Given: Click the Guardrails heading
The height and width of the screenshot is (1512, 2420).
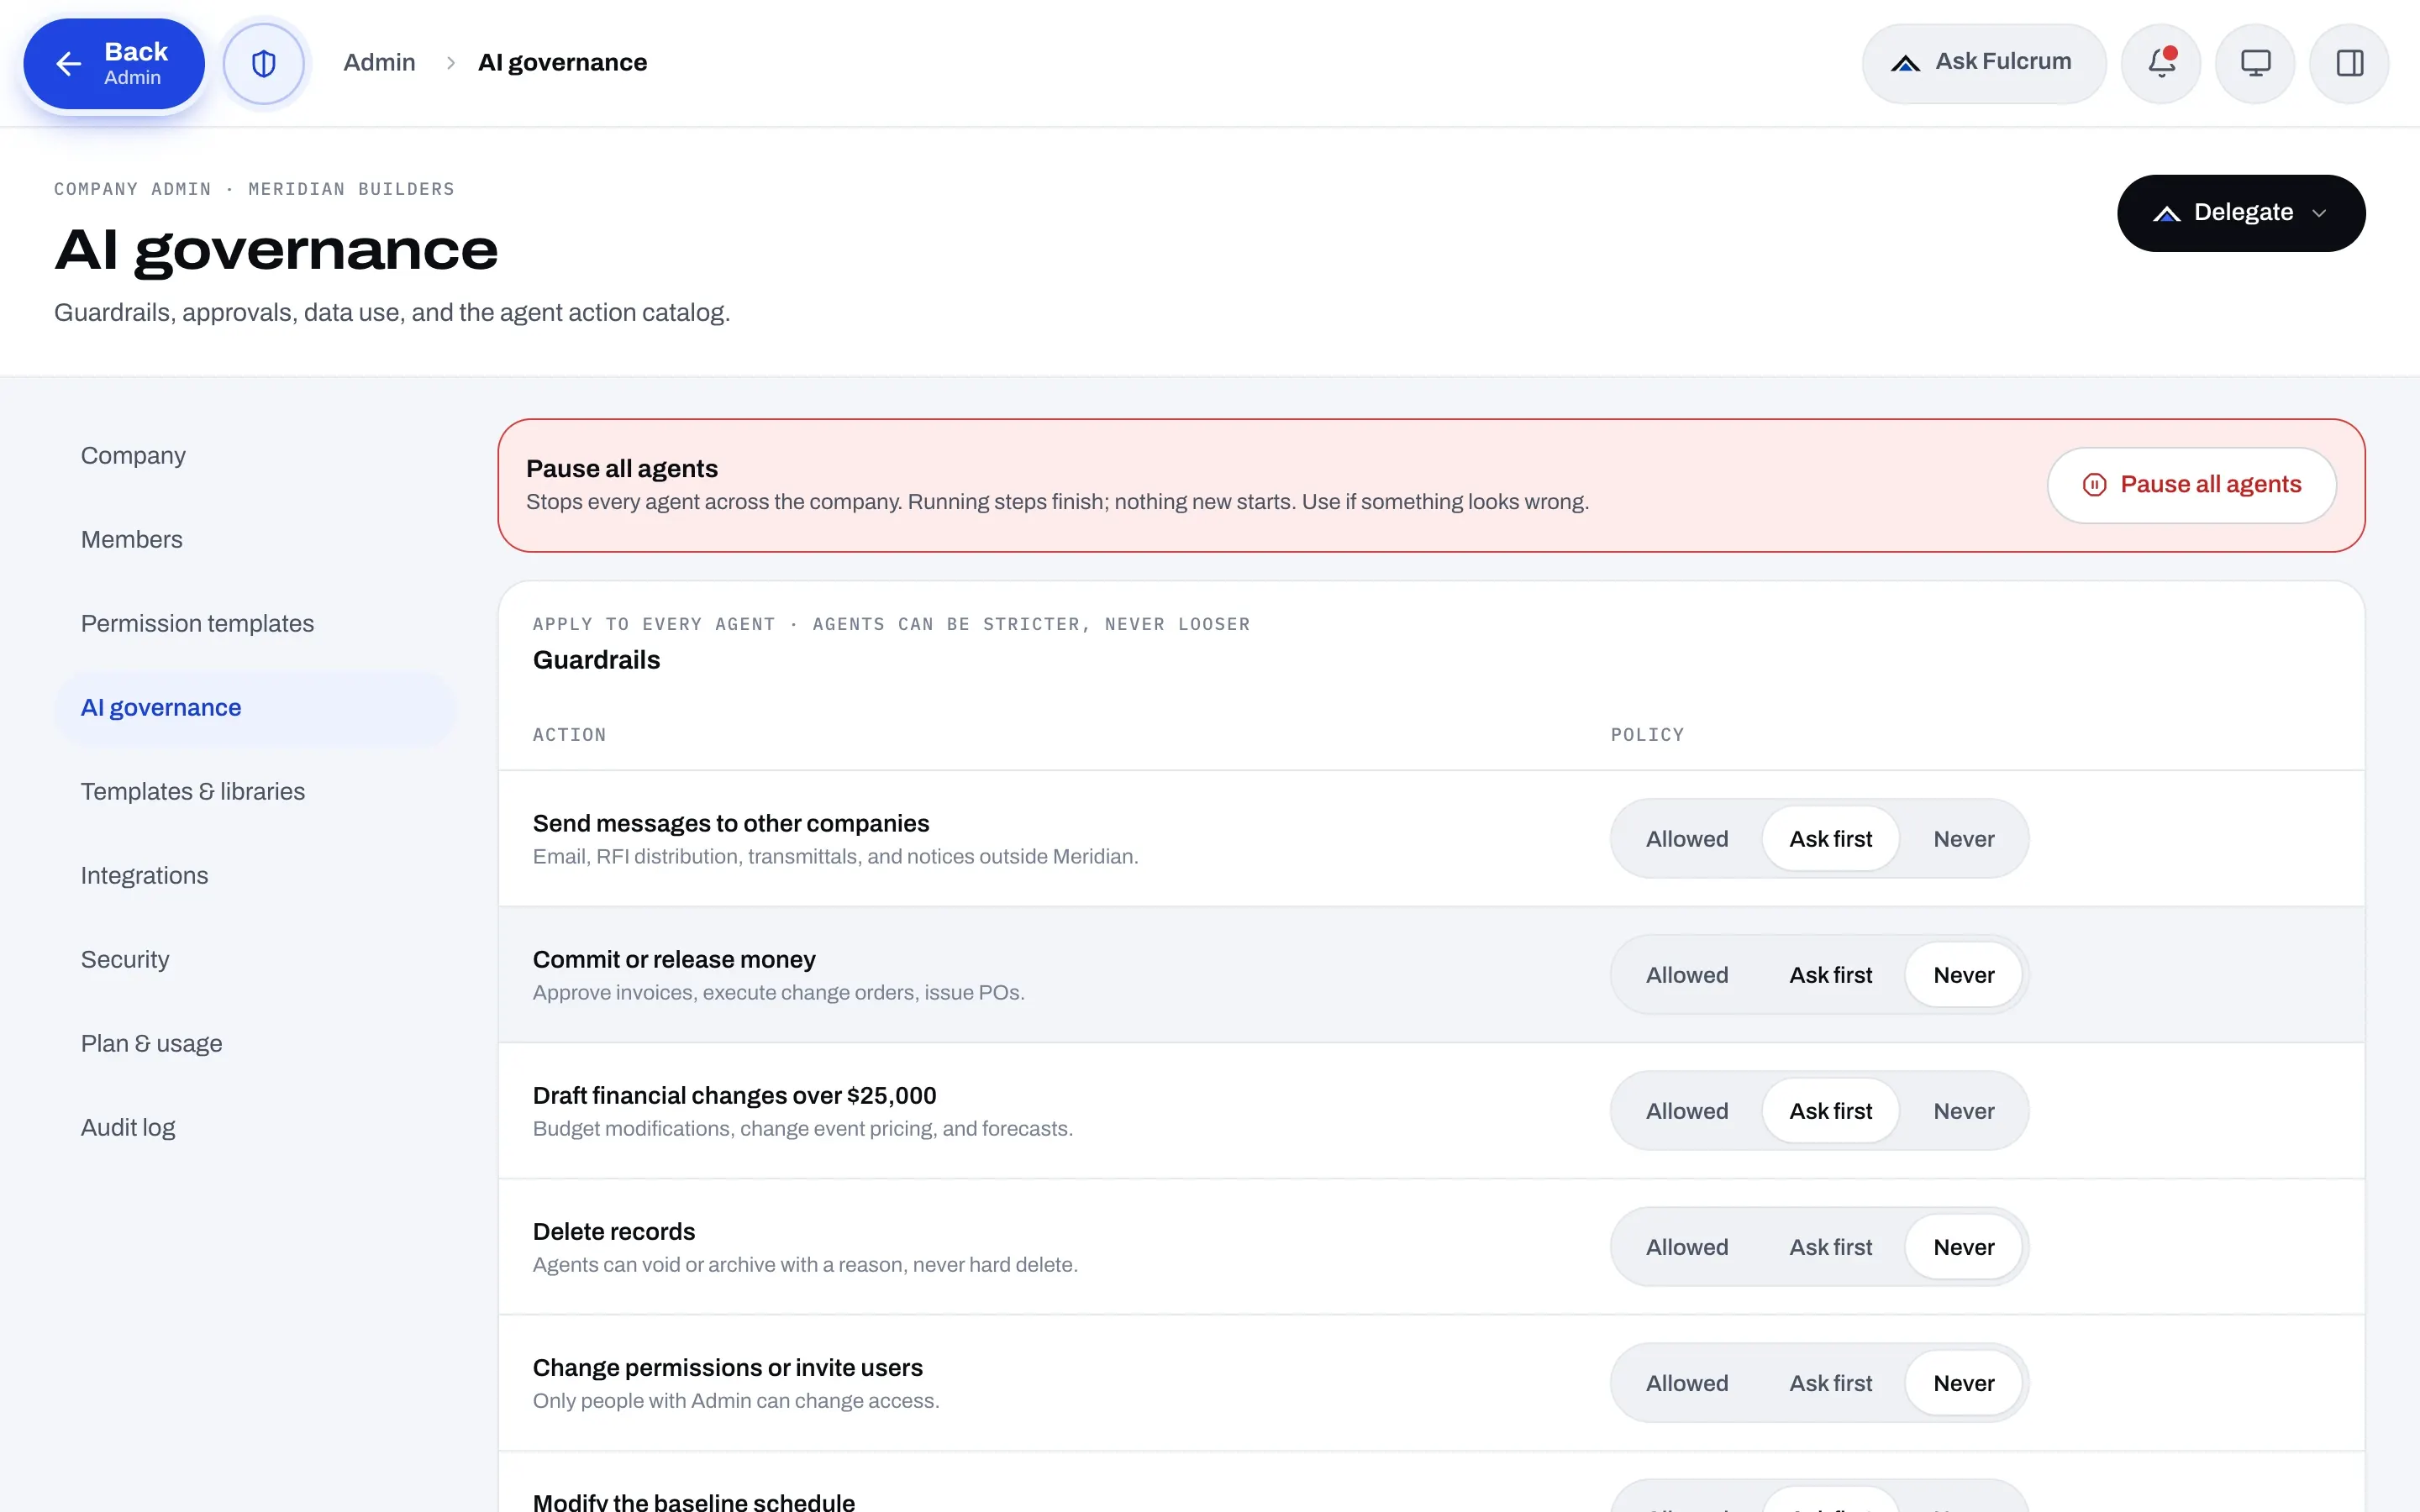Looking at the screenshot, I should [x=596, y=660].
